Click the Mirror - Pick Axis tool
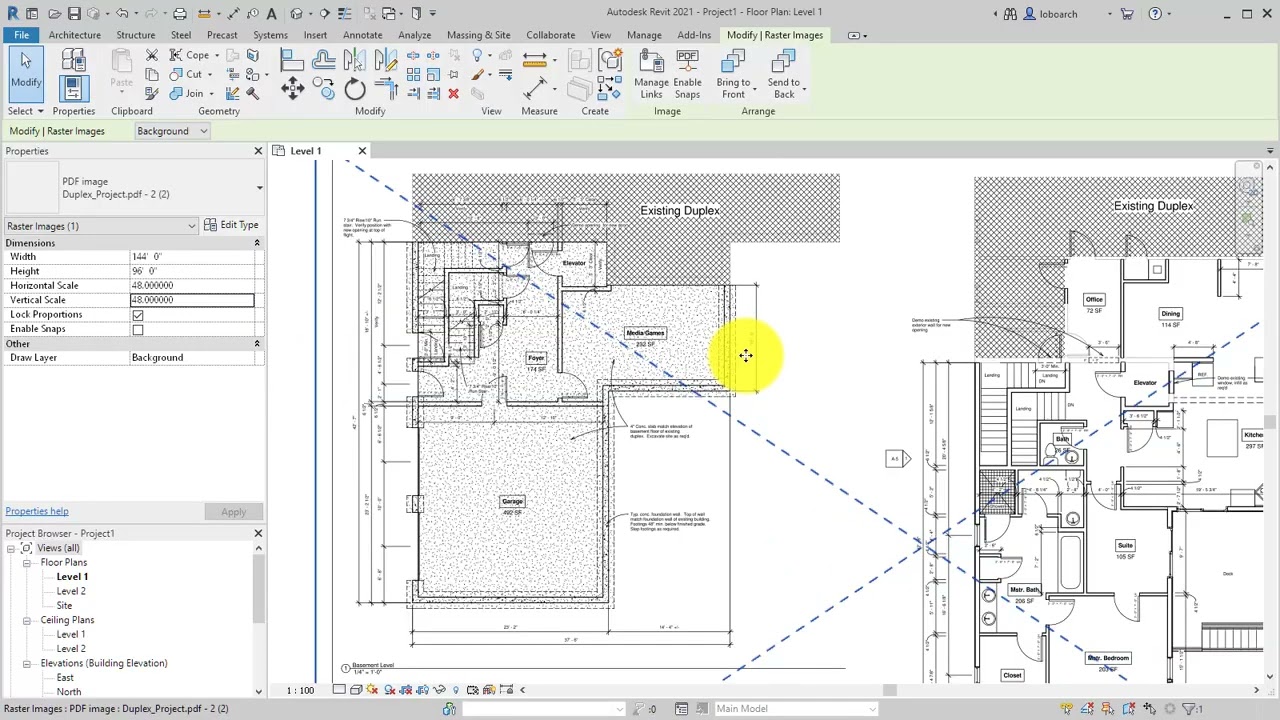 point(354,61)
